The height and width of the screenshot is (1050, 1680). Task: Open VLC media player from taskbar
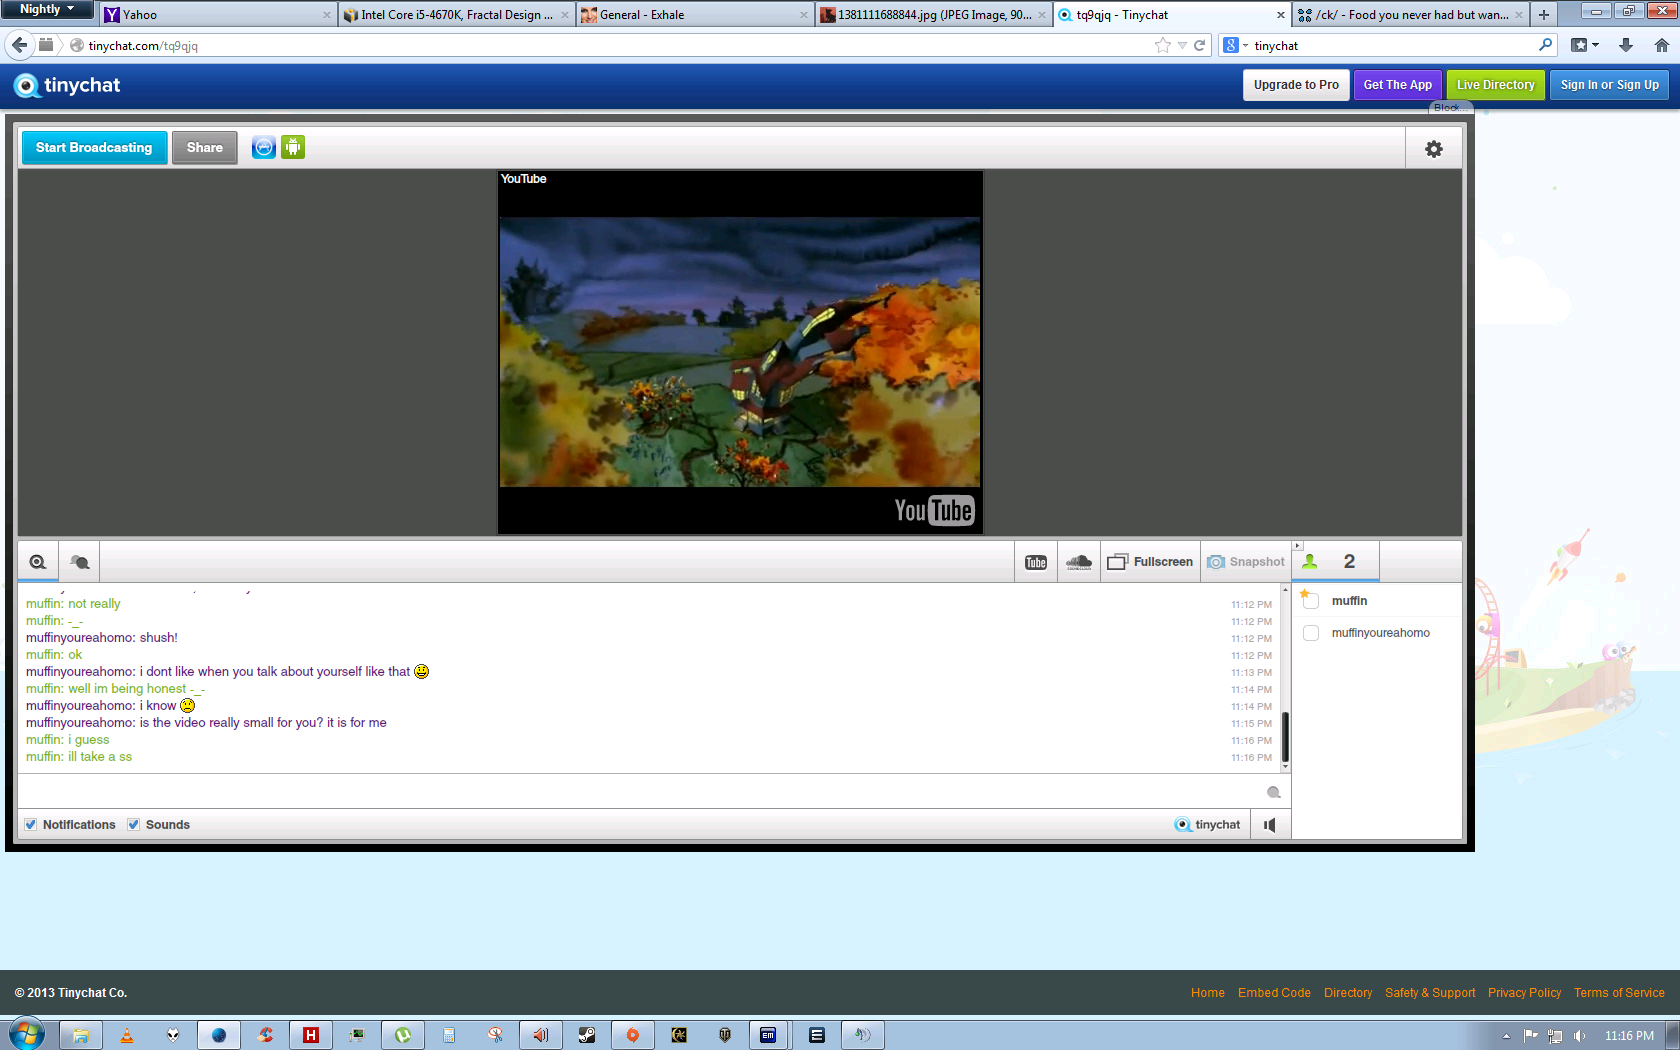[x=127, y=1035]
